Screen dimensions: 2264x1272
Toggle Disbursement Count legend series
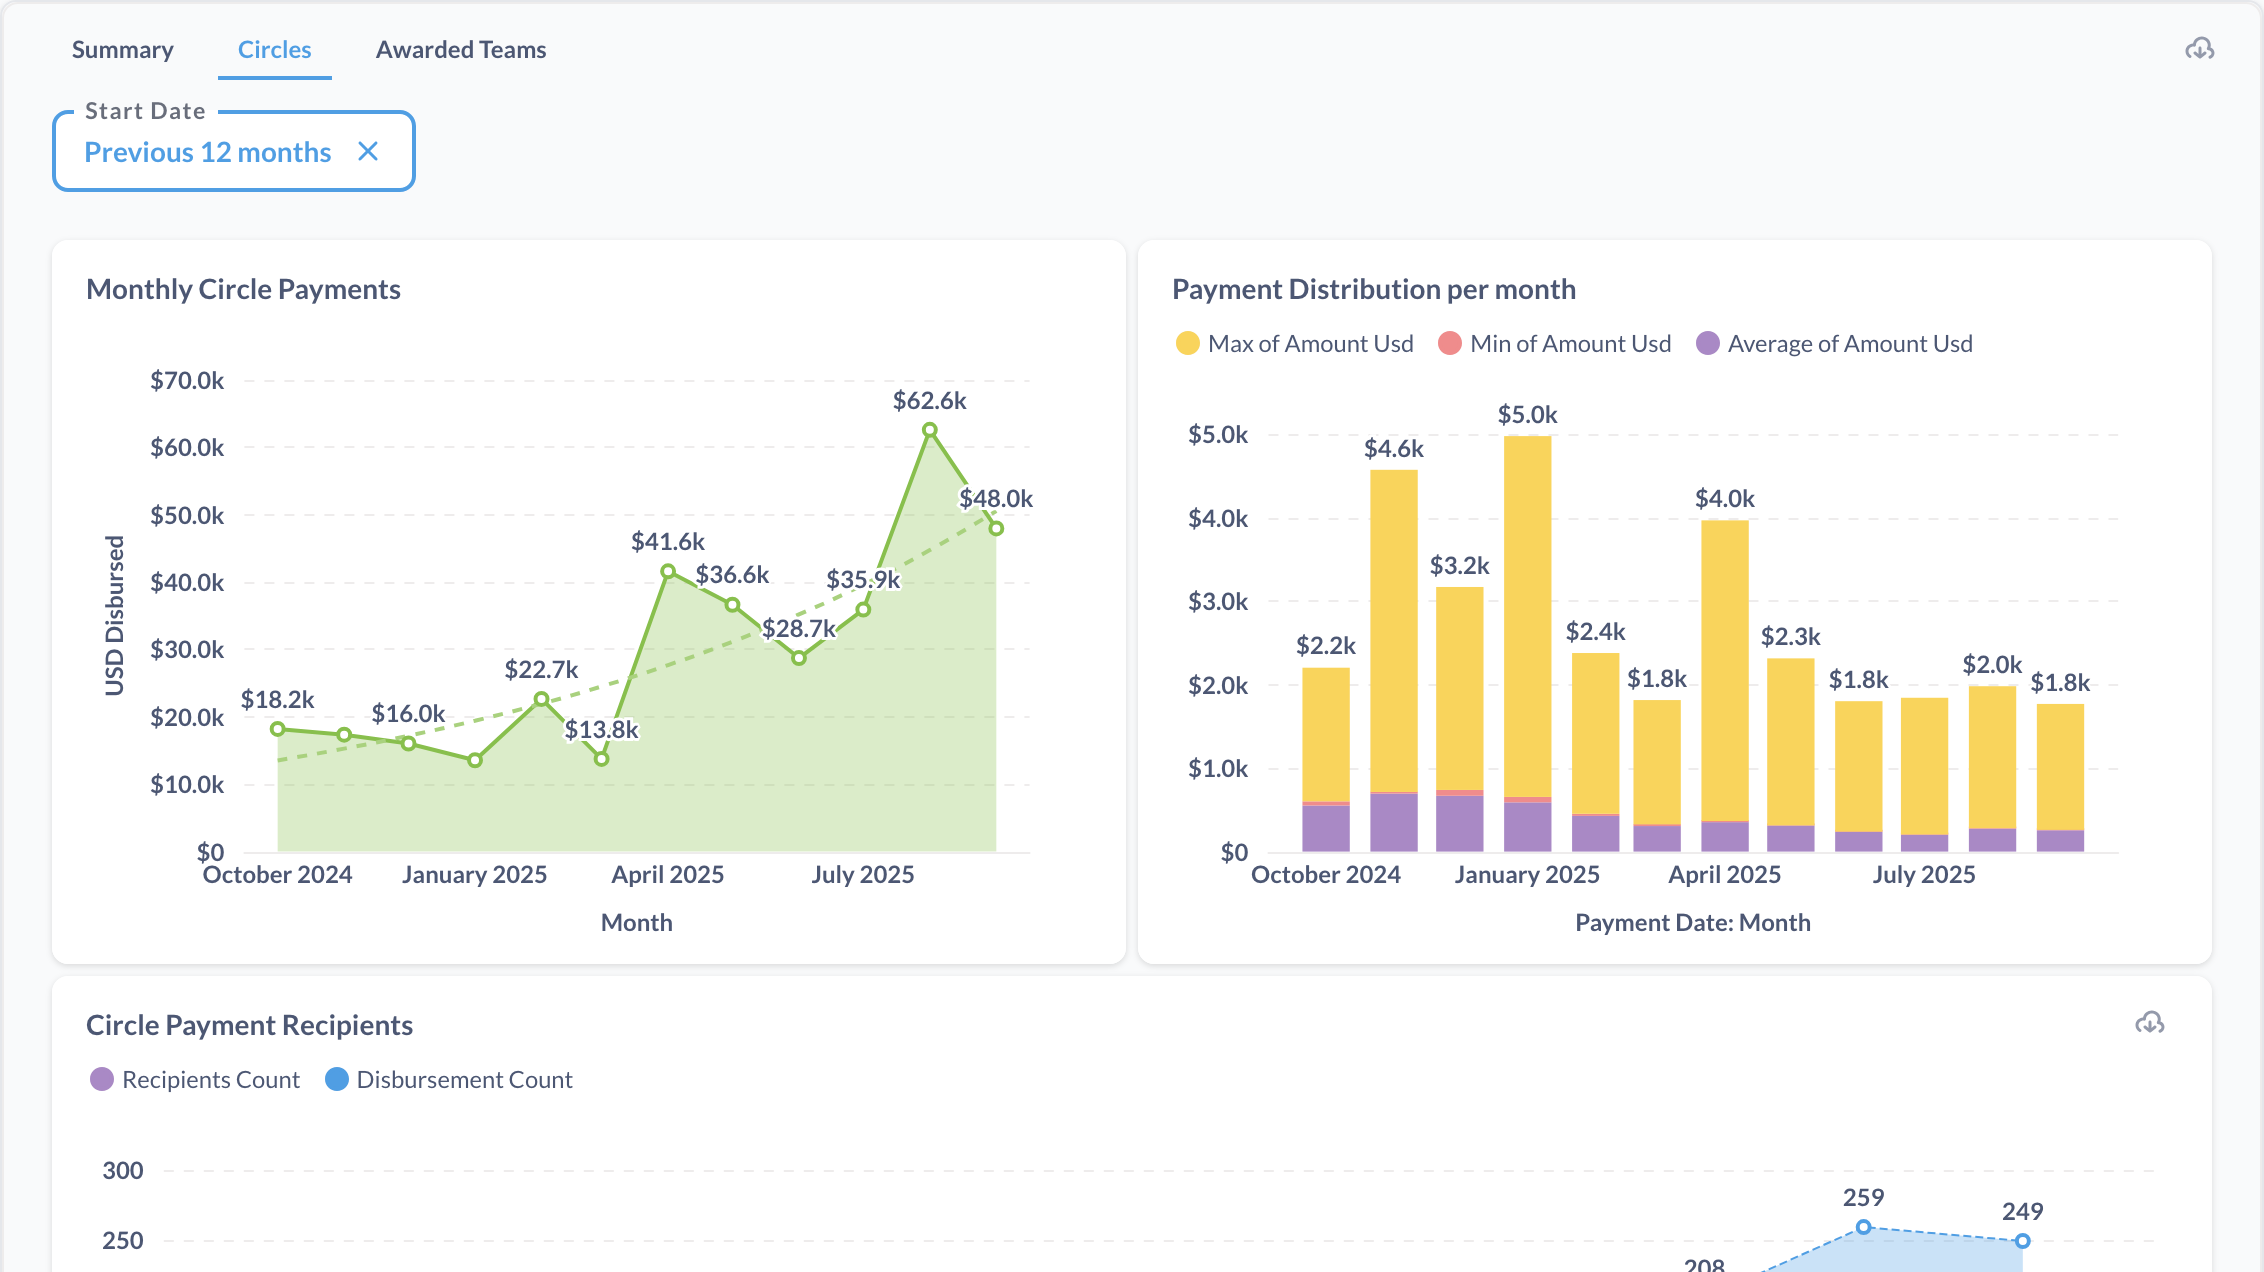pyautogui.click(x=449, y=1079)
